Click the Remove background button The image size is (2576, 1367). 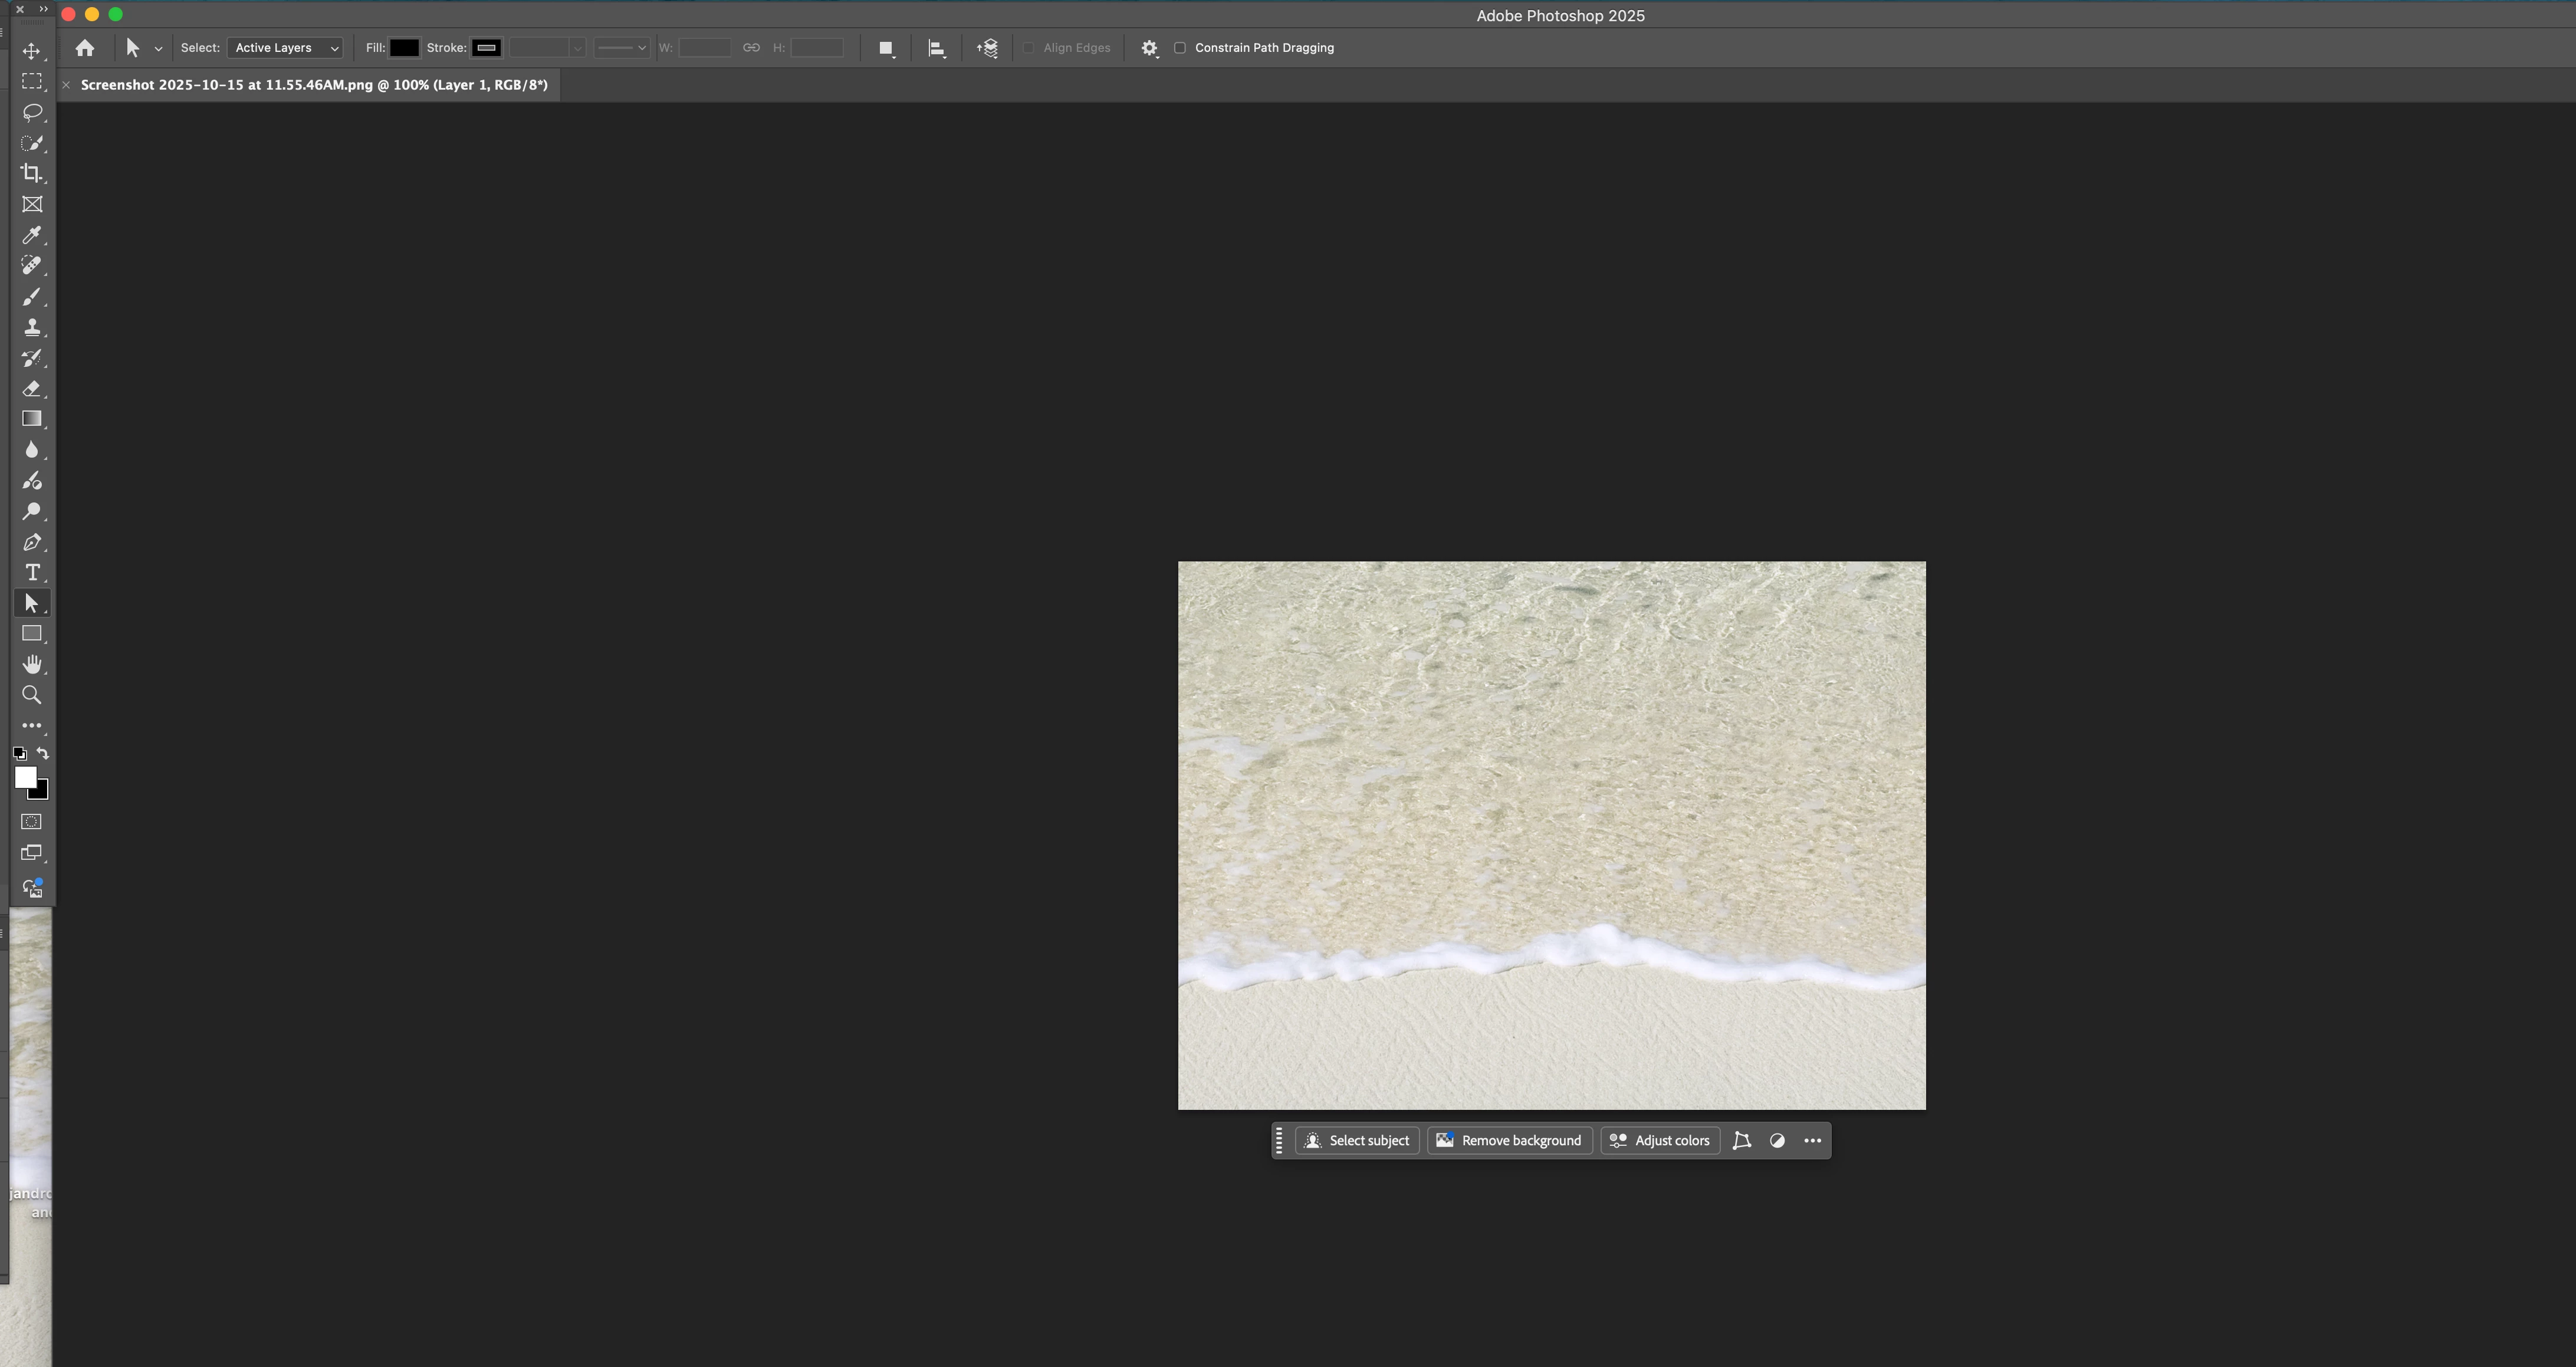[1509, 1140]
